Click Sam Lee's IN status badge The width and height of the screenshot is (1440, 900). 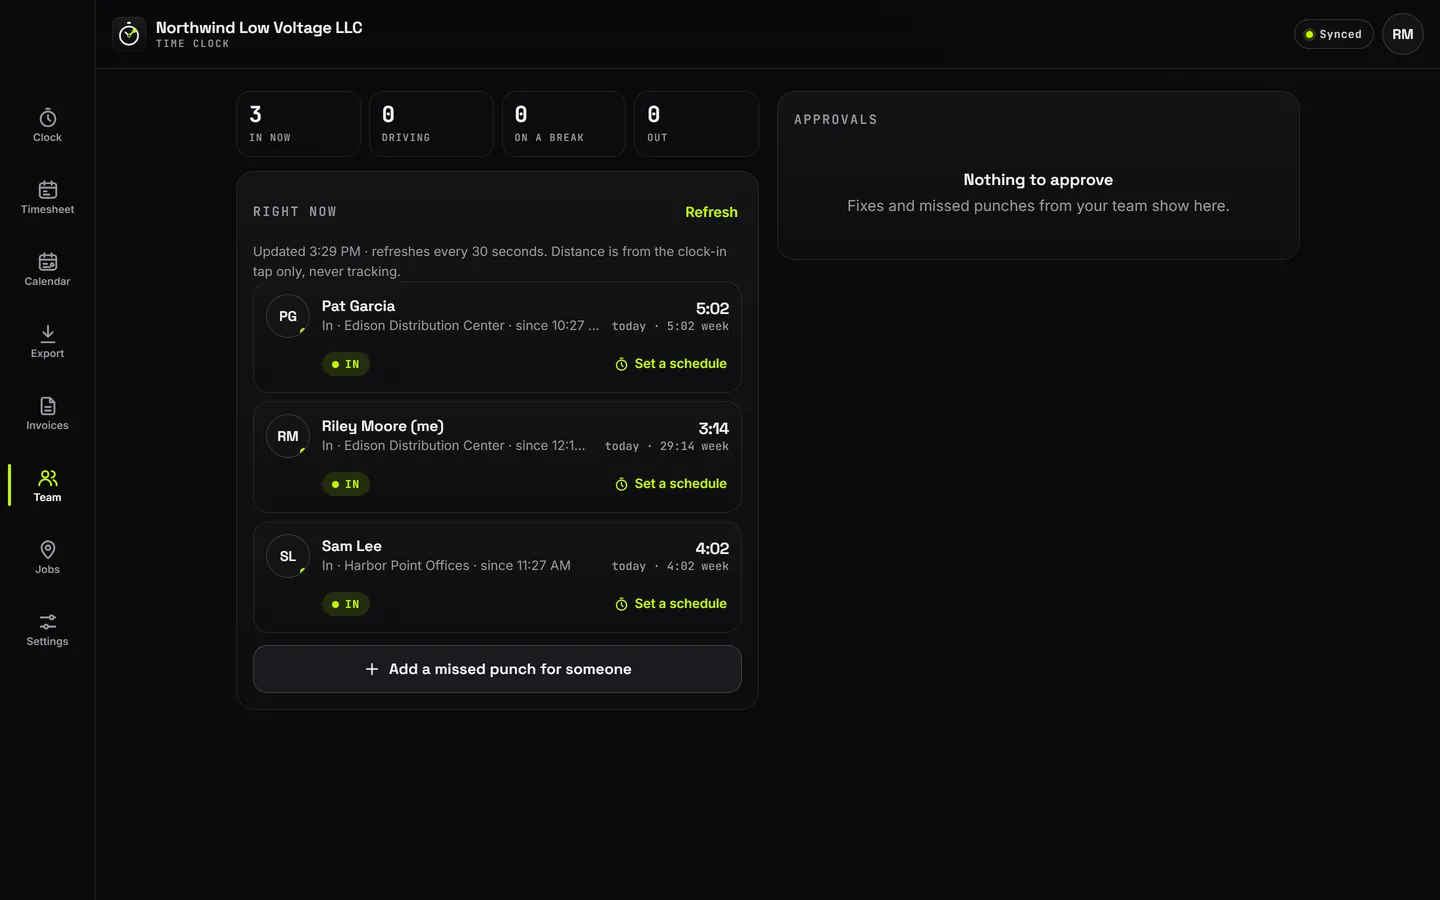(346, 604)
